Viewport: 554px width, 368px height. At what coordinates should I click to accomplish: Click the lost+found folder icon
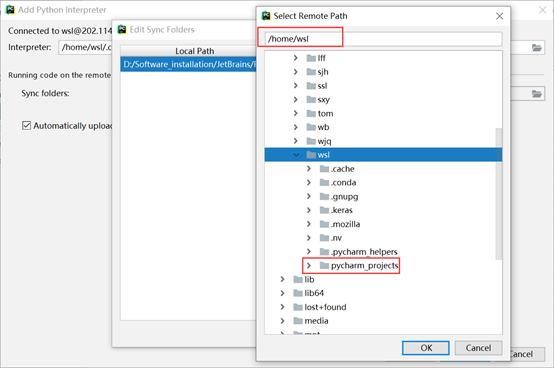(x=298, y=307)
